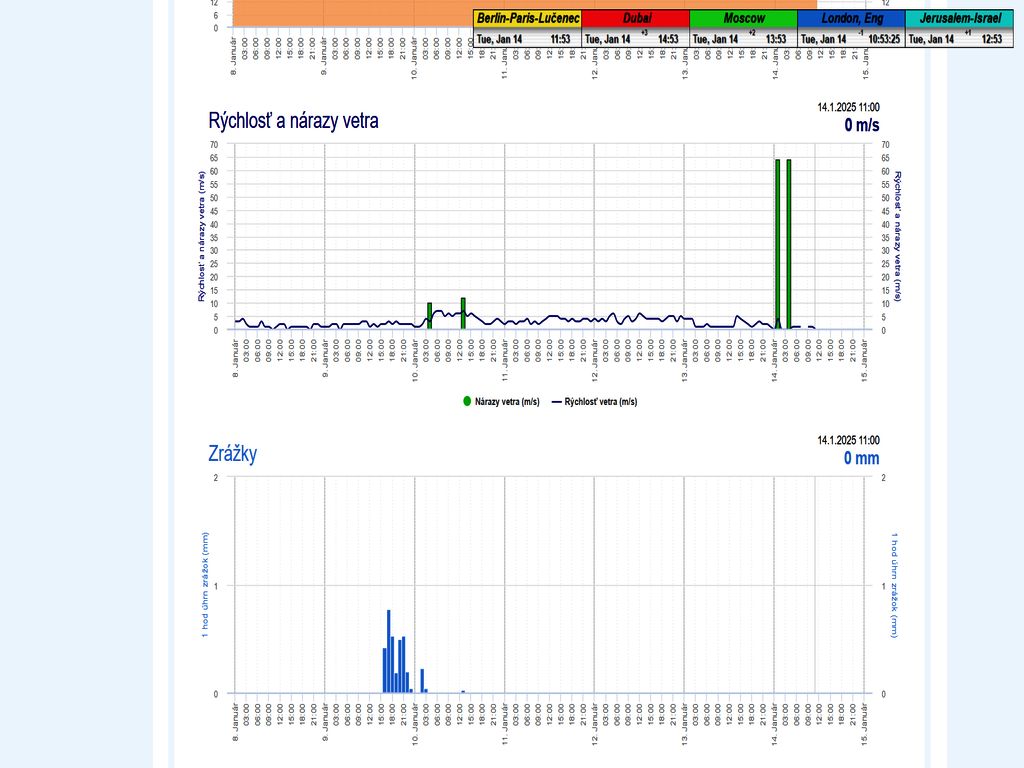Open the blue London, Eng clock header

coord(852,18)
